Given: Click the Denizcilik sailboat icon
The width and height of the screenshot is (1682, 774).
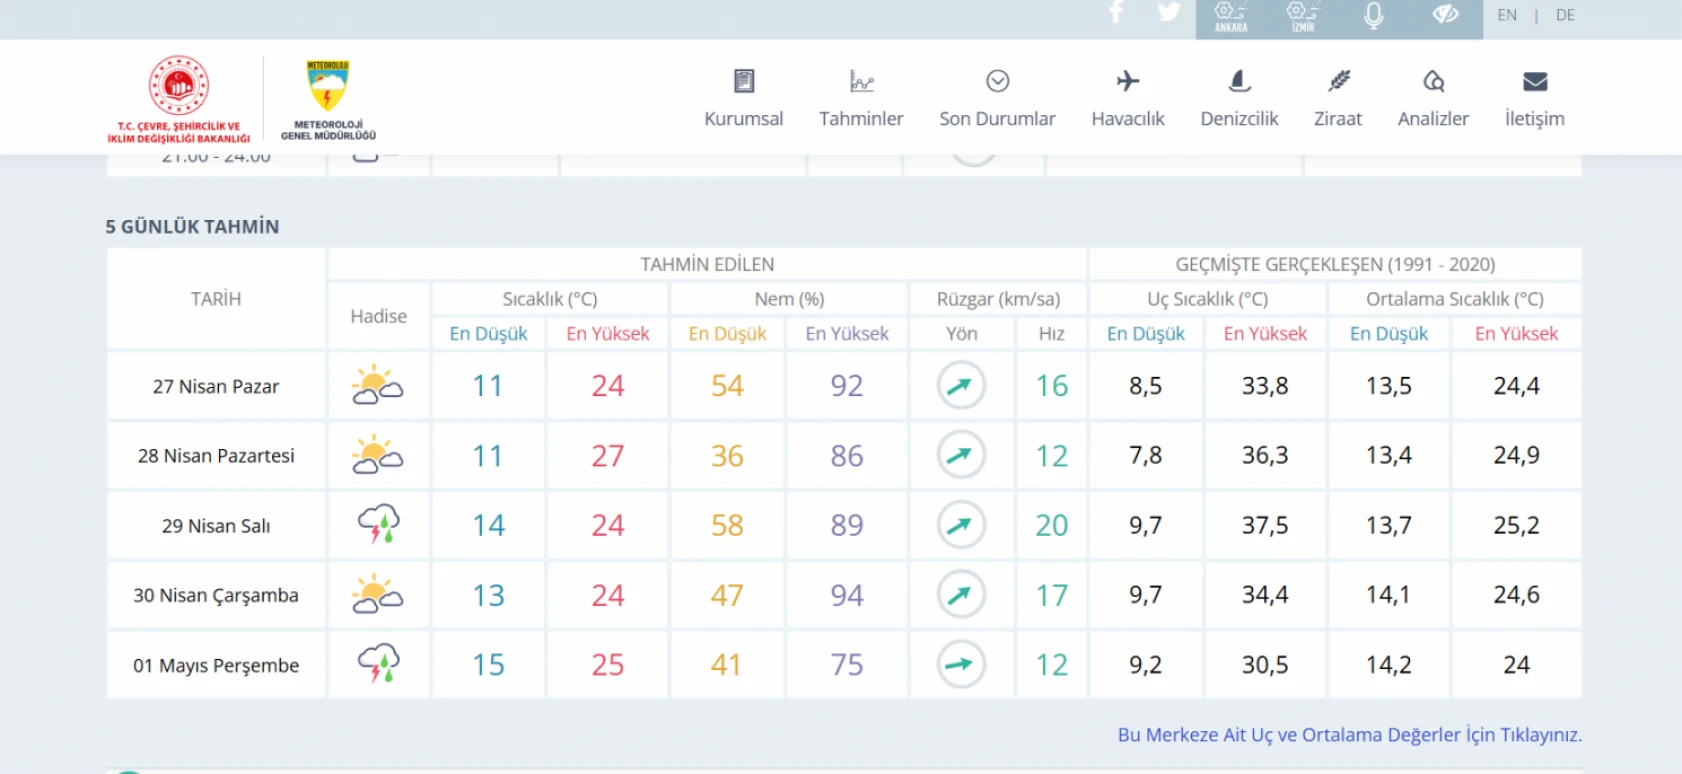Looking at the screenshot, I should click(x=1239, y=81).
